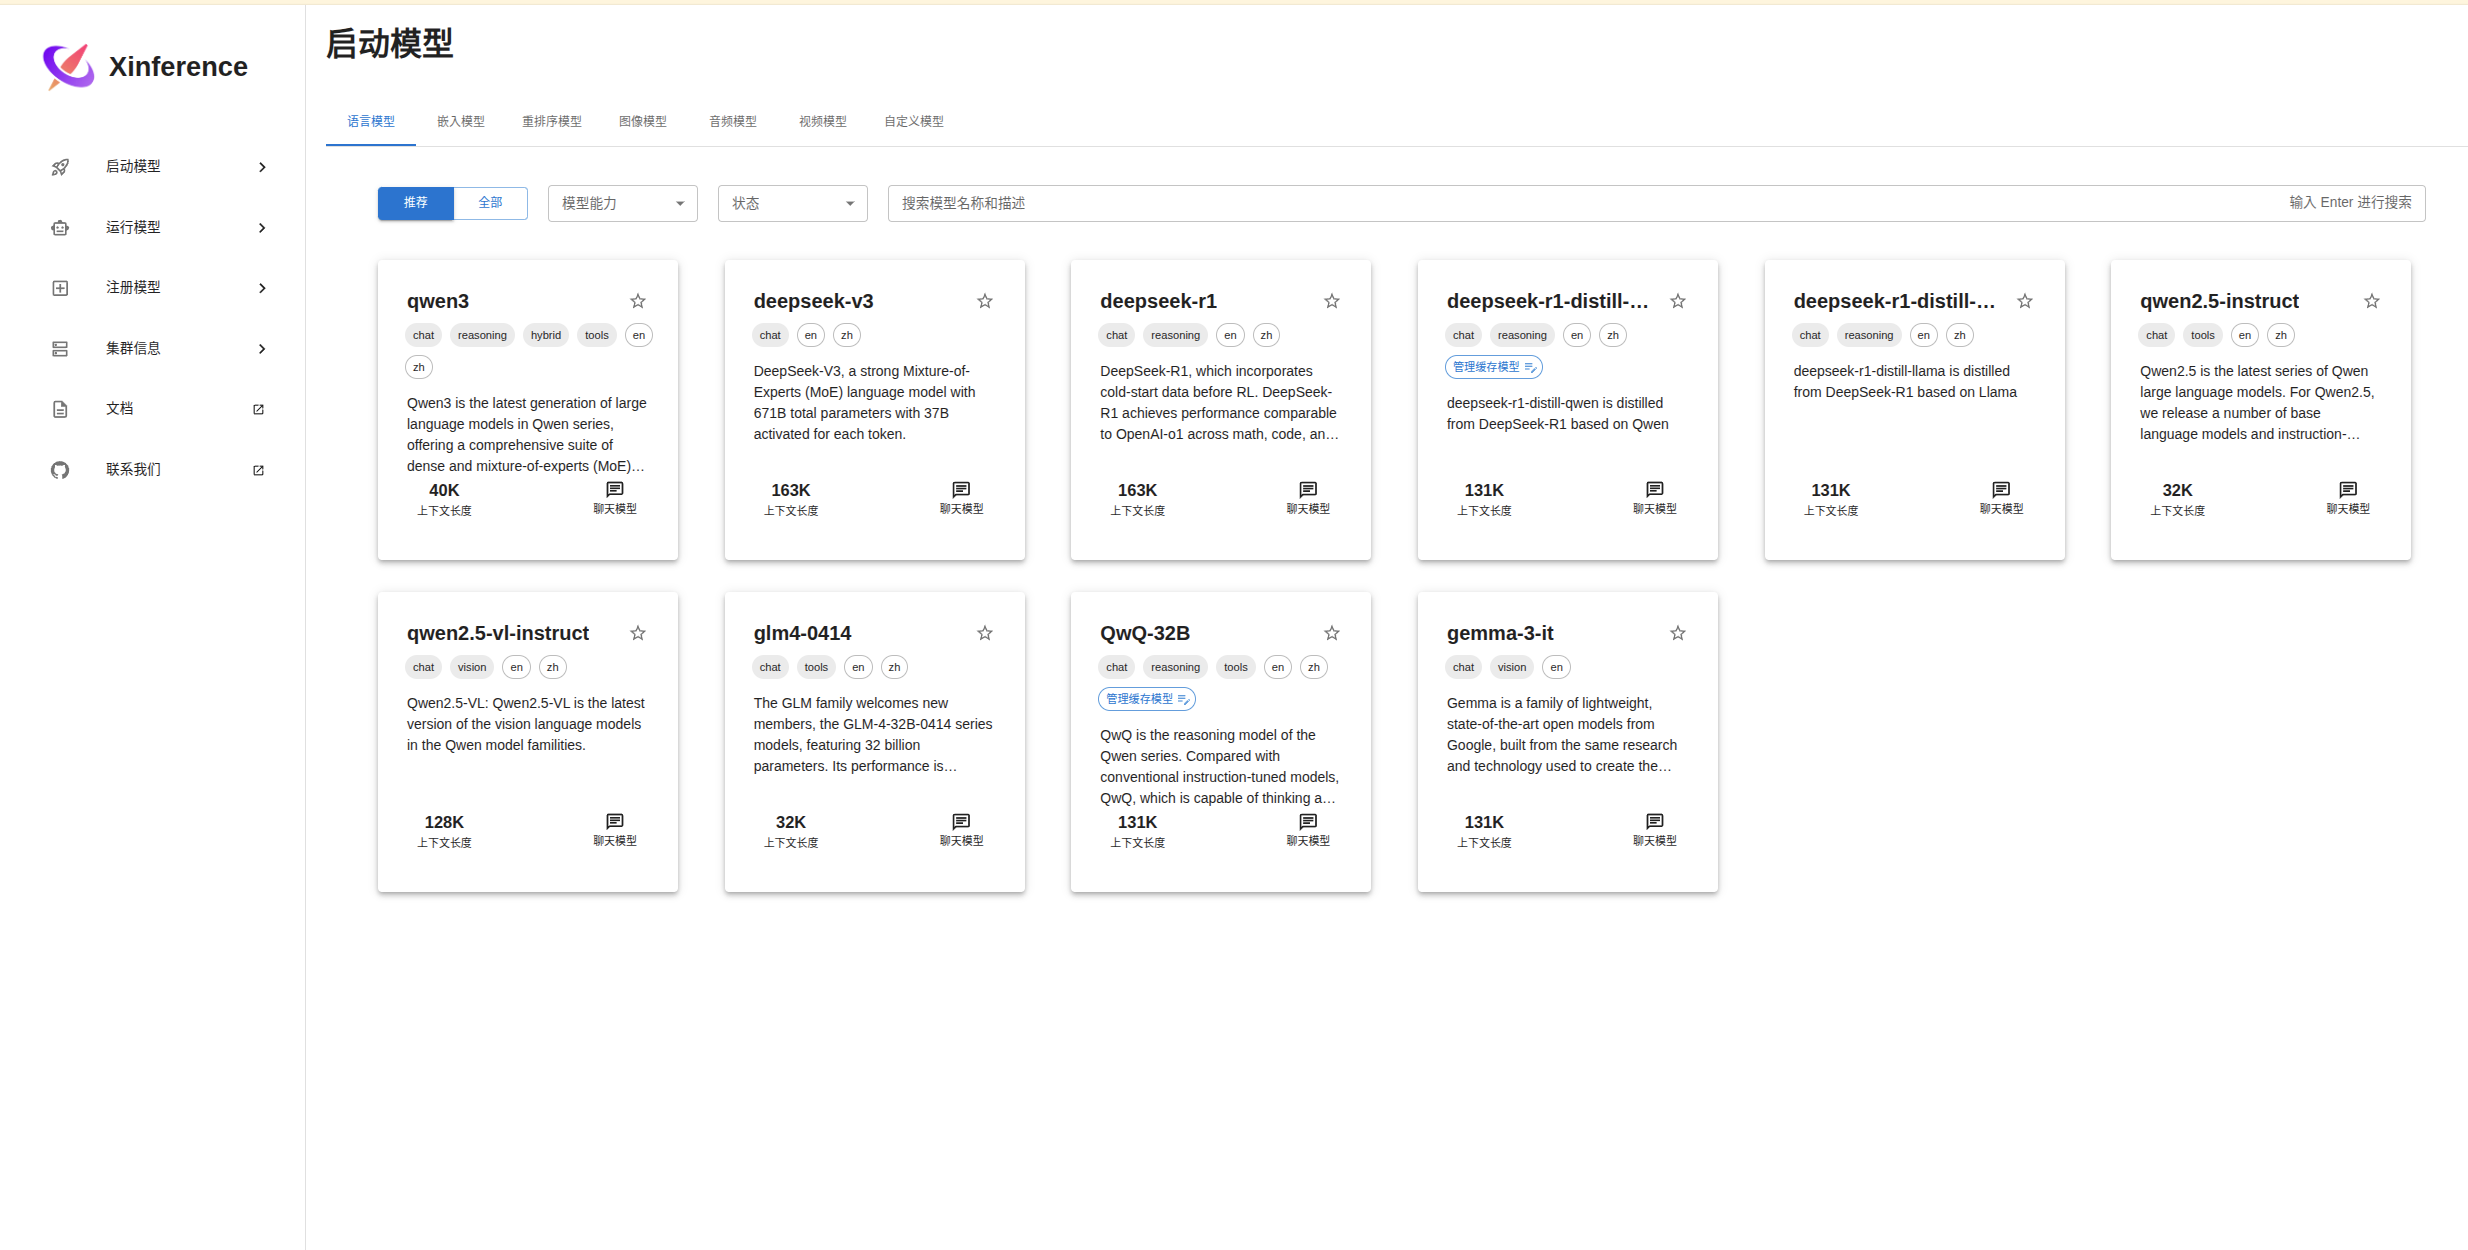Switch to 音频模型 tab
This screenshot has width=2468, height=1250.
(733, 121)
